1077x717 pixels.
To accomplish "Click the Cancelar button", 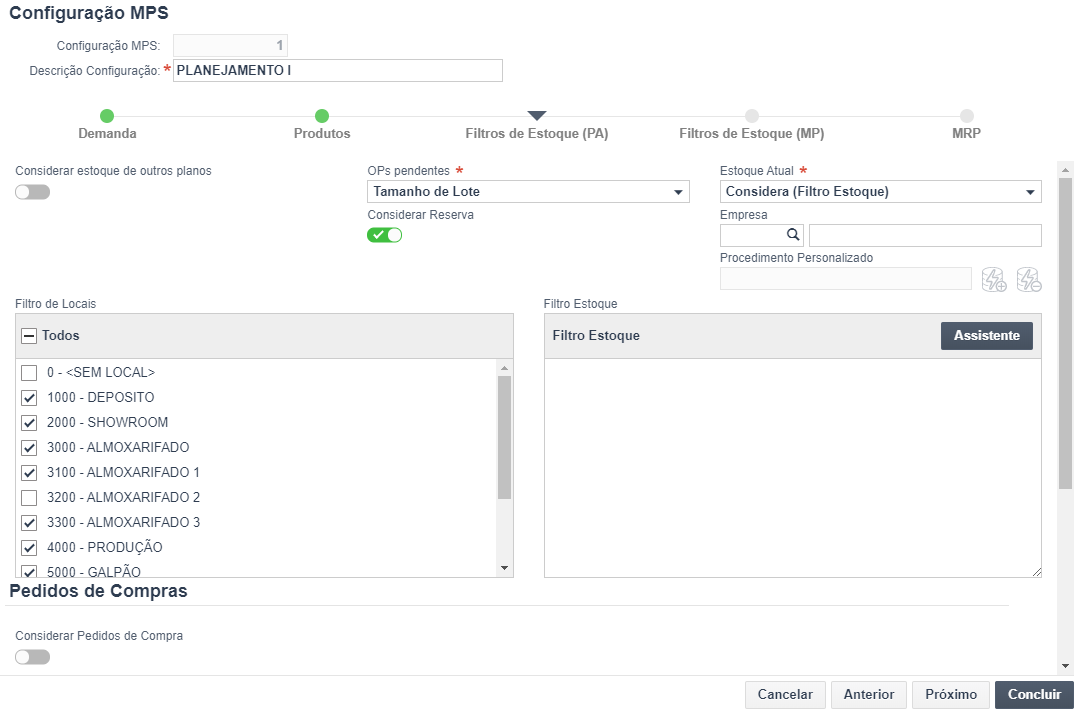I will coord(785,694).
